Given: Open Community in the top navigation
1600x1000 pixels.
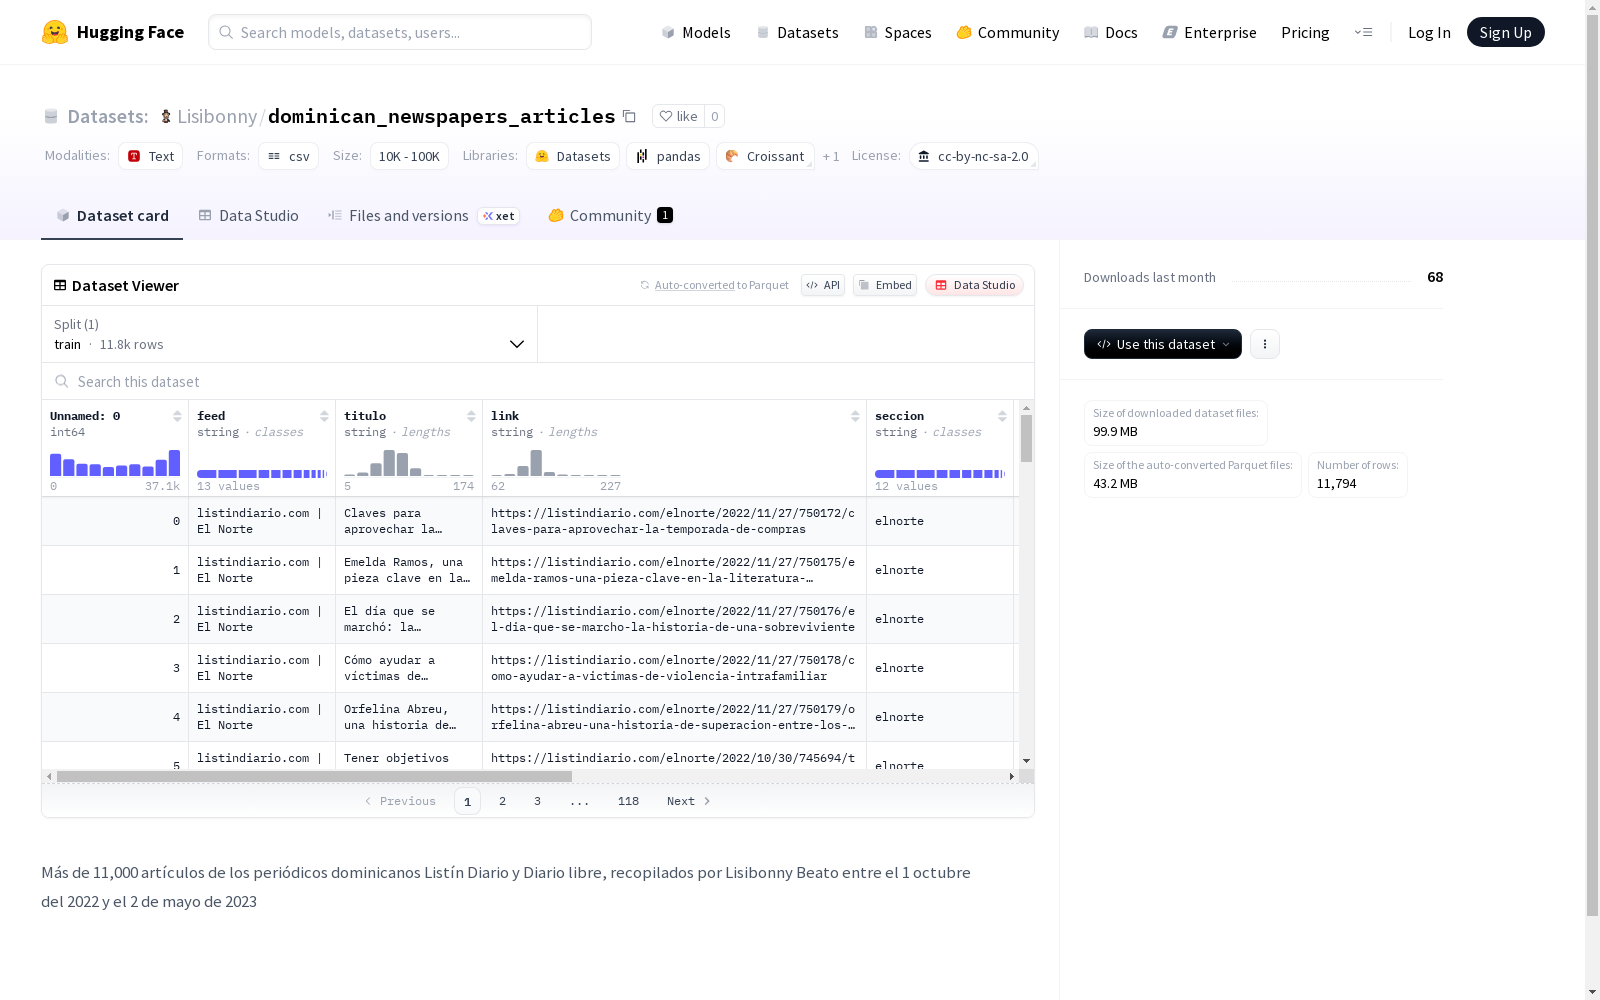Looking at the screenshot, I should point(1007,32).
